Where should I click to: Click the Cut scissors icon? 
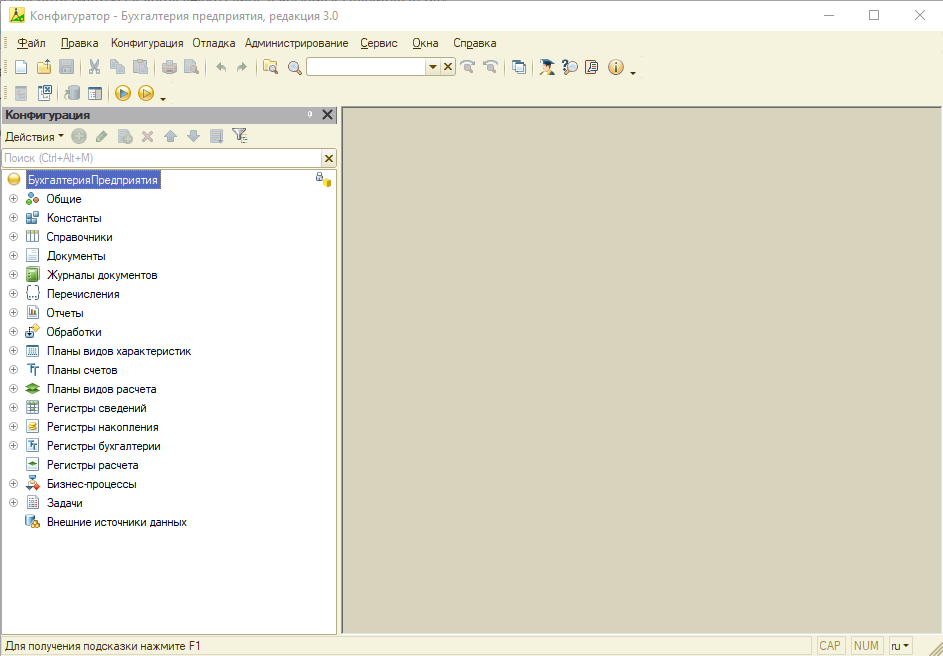coord(94,67)
